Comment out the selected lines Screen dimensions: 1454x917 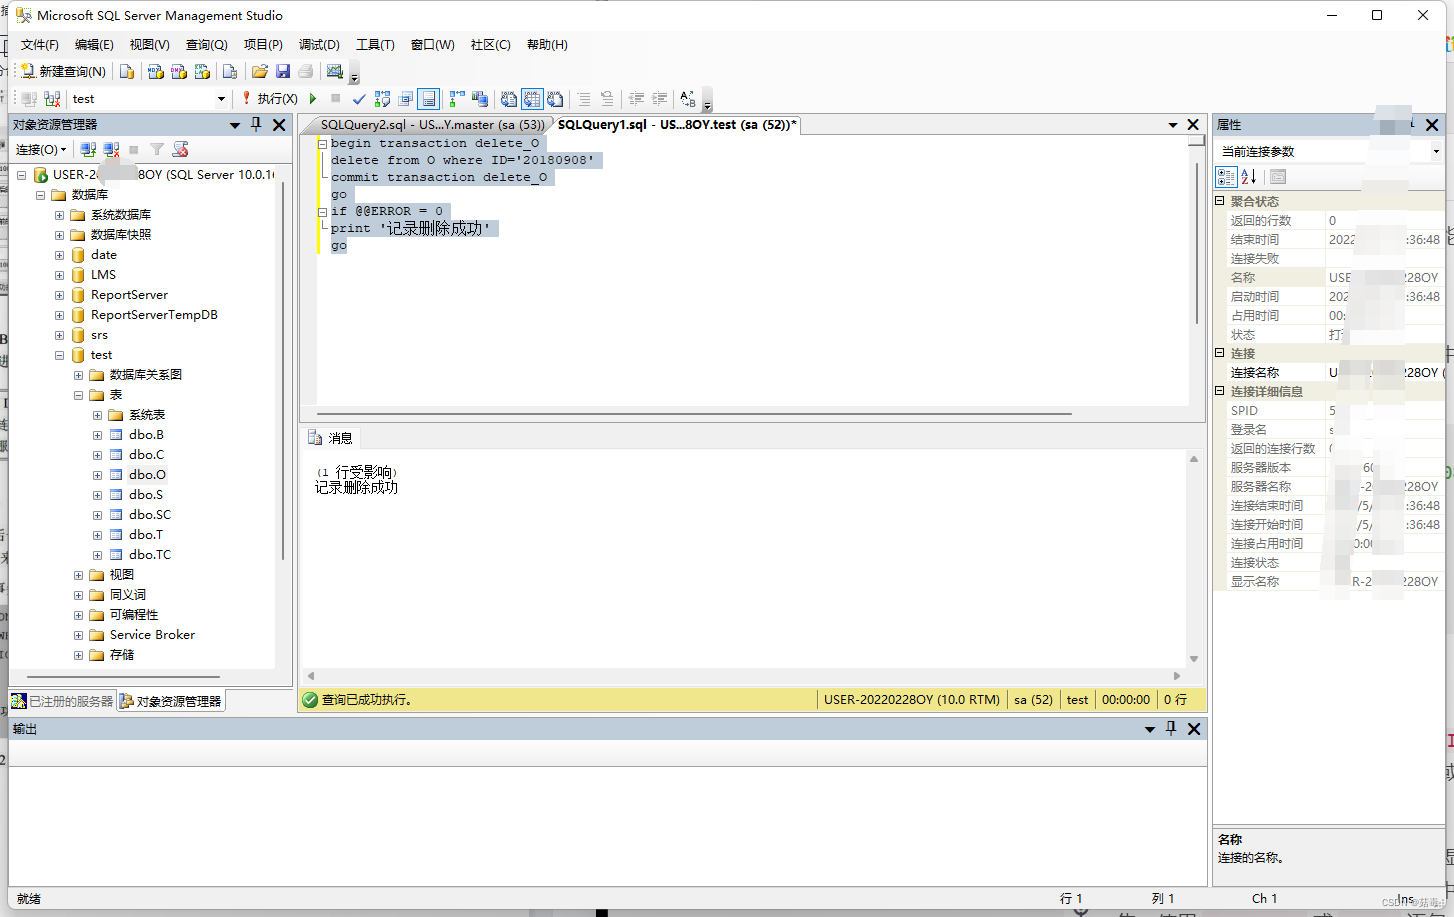point(584,99)
